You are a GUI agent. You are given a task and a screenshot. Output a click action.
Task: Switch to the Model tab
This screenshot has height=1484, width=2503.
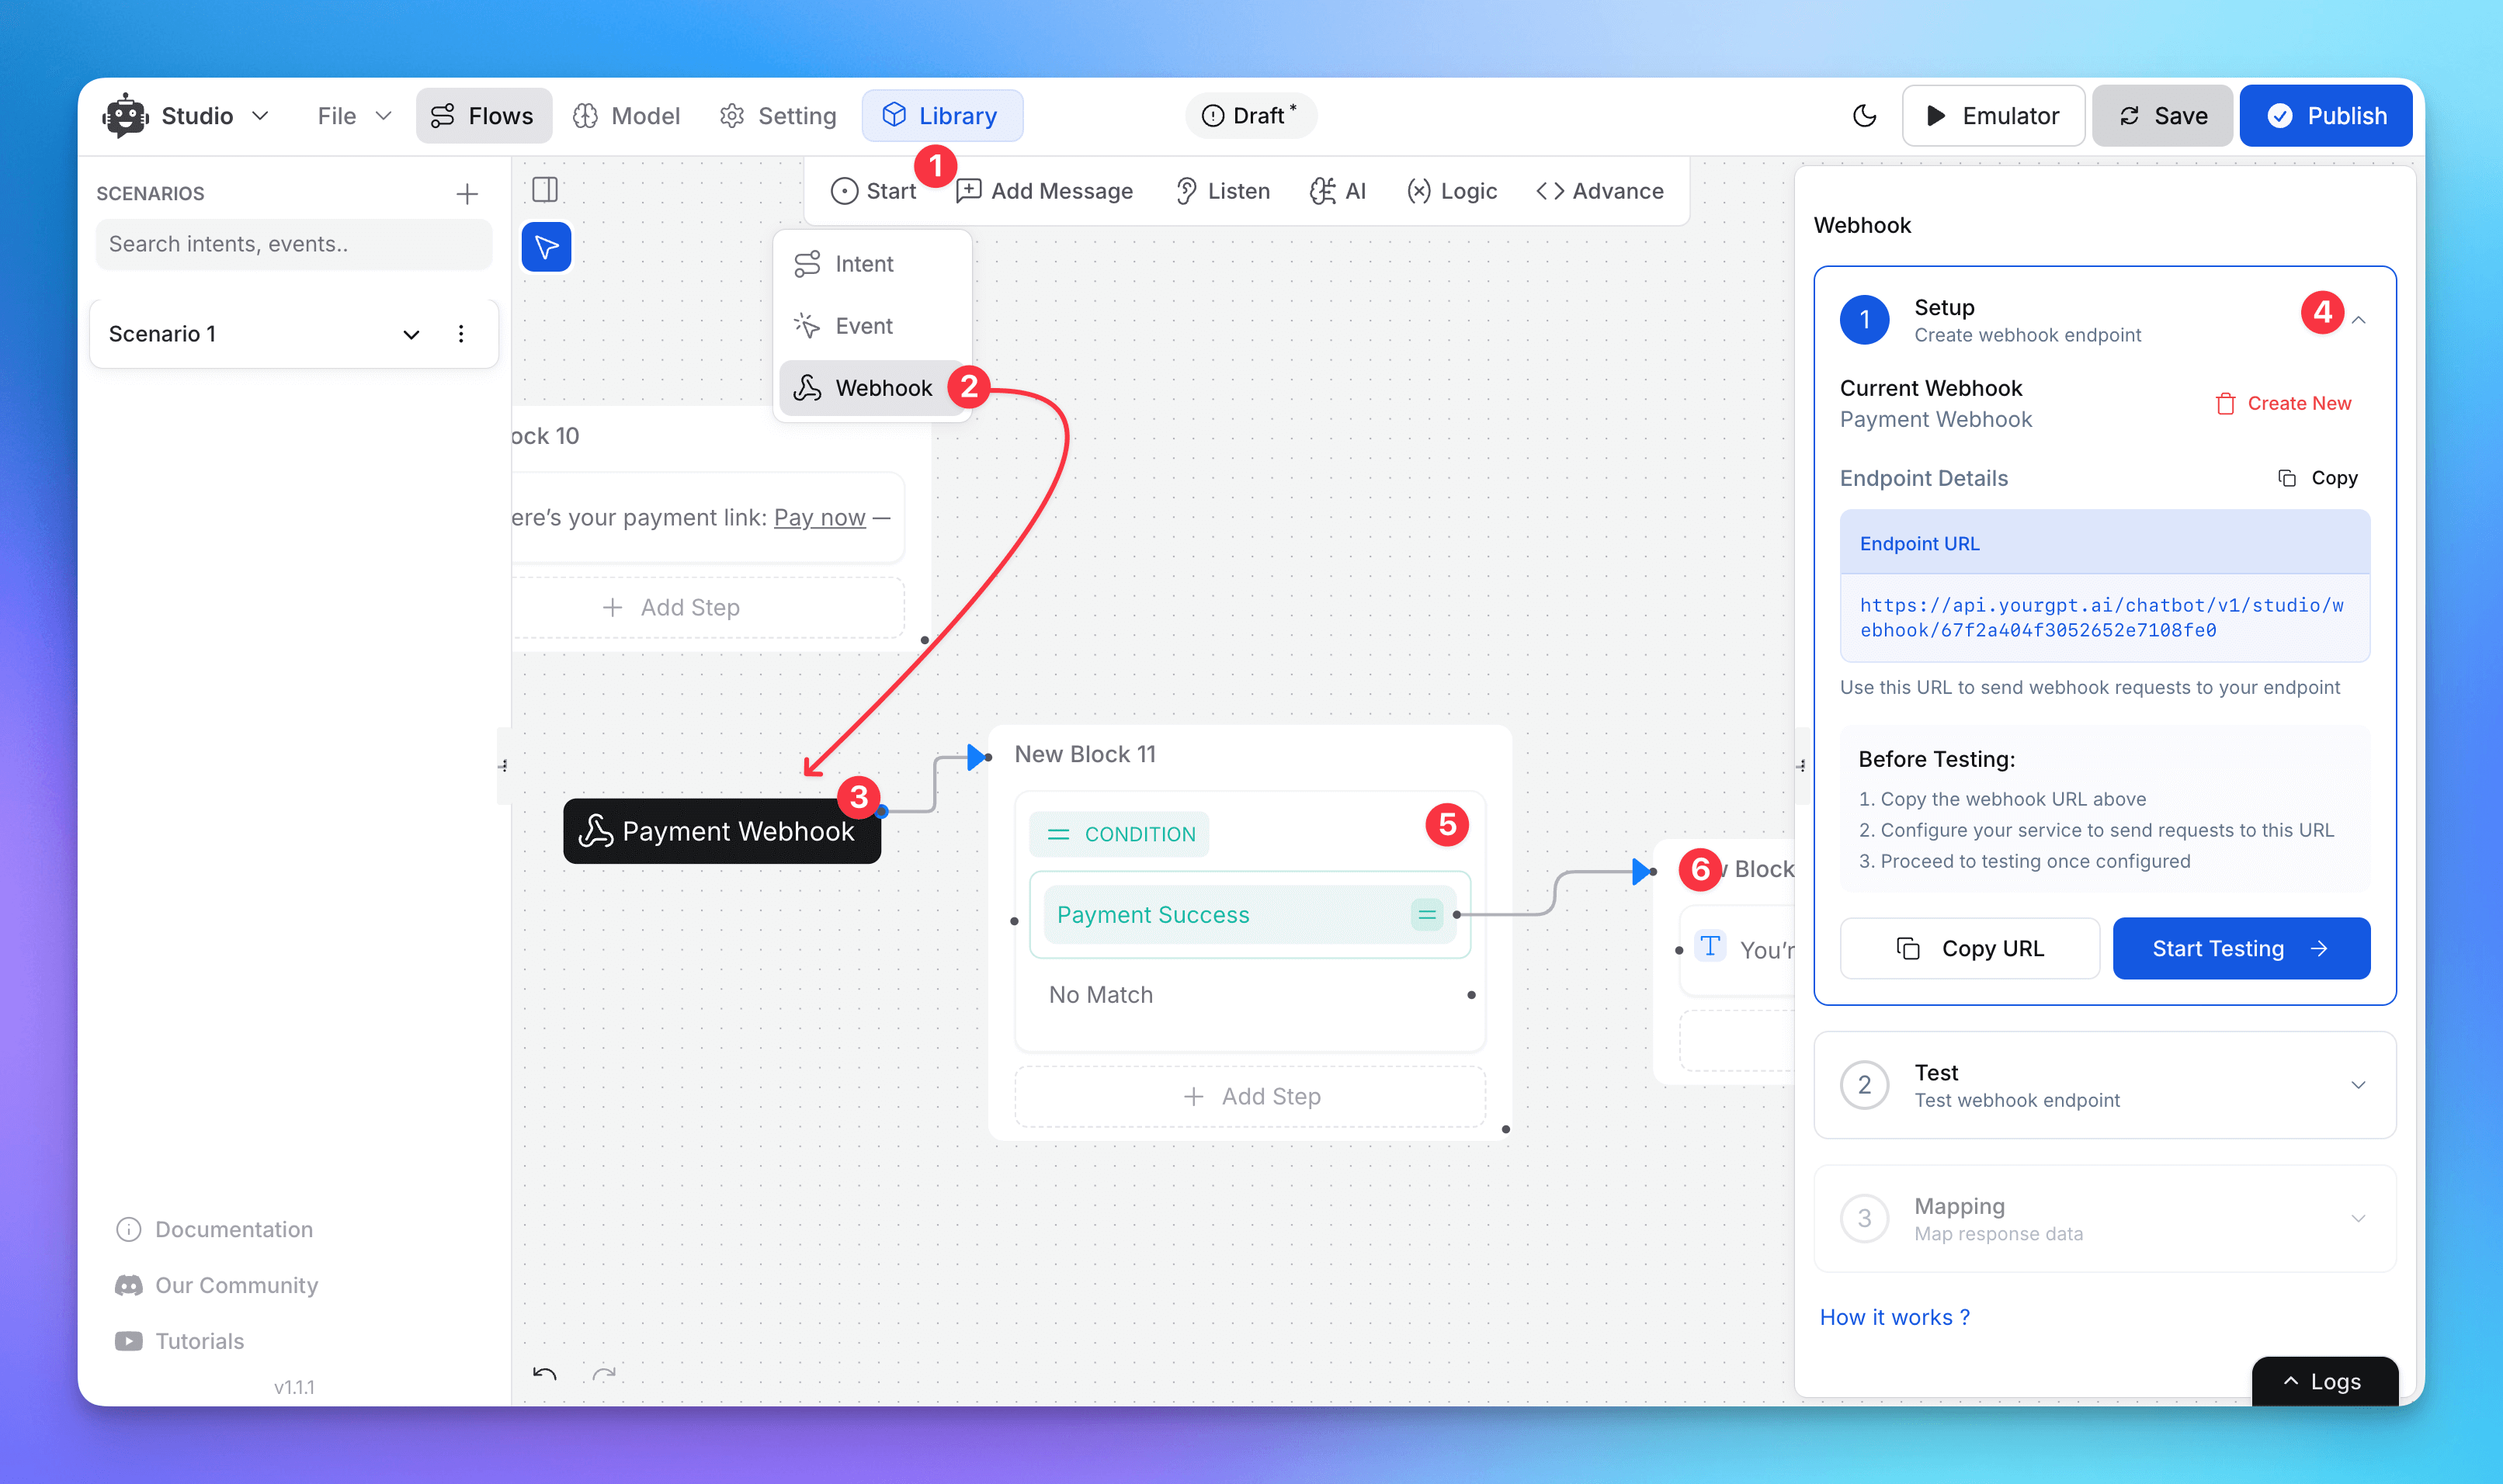point(627,116)
